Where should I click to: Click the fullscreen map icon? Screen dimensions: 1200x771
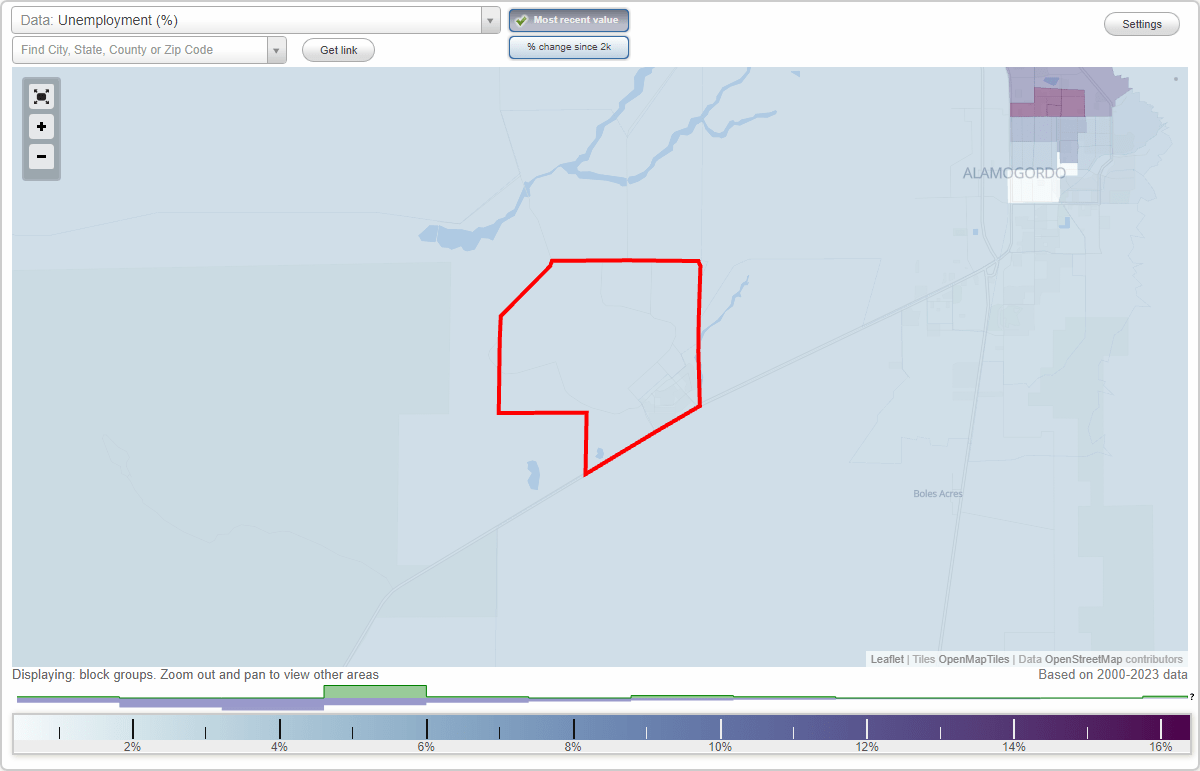41,96
